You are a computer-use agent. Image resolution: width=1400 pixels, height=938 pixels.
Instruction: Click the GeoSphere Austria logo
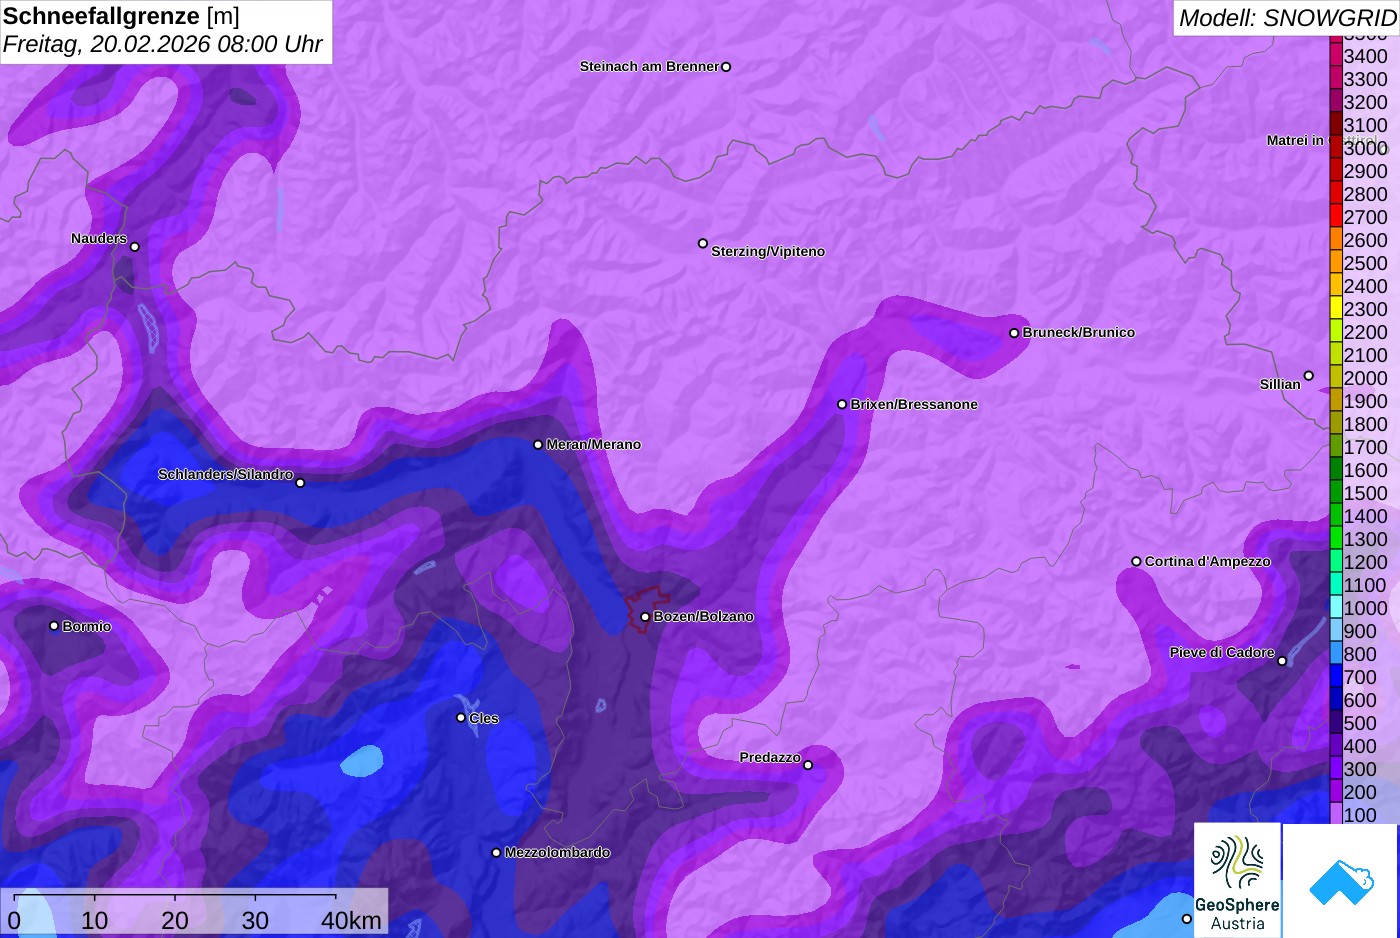coord(1237,880)
